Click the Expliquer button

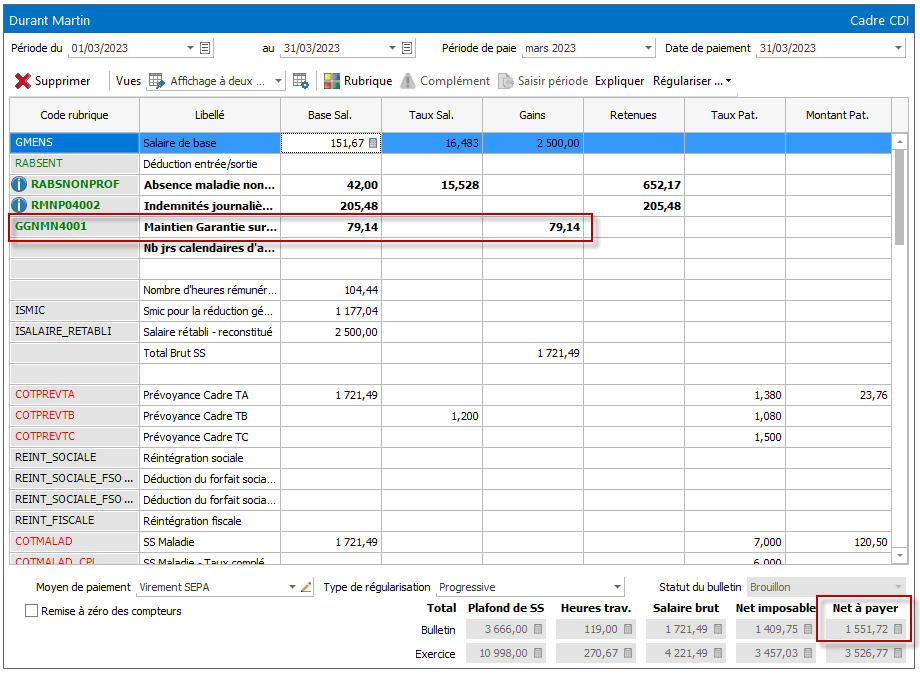point(619,81)
